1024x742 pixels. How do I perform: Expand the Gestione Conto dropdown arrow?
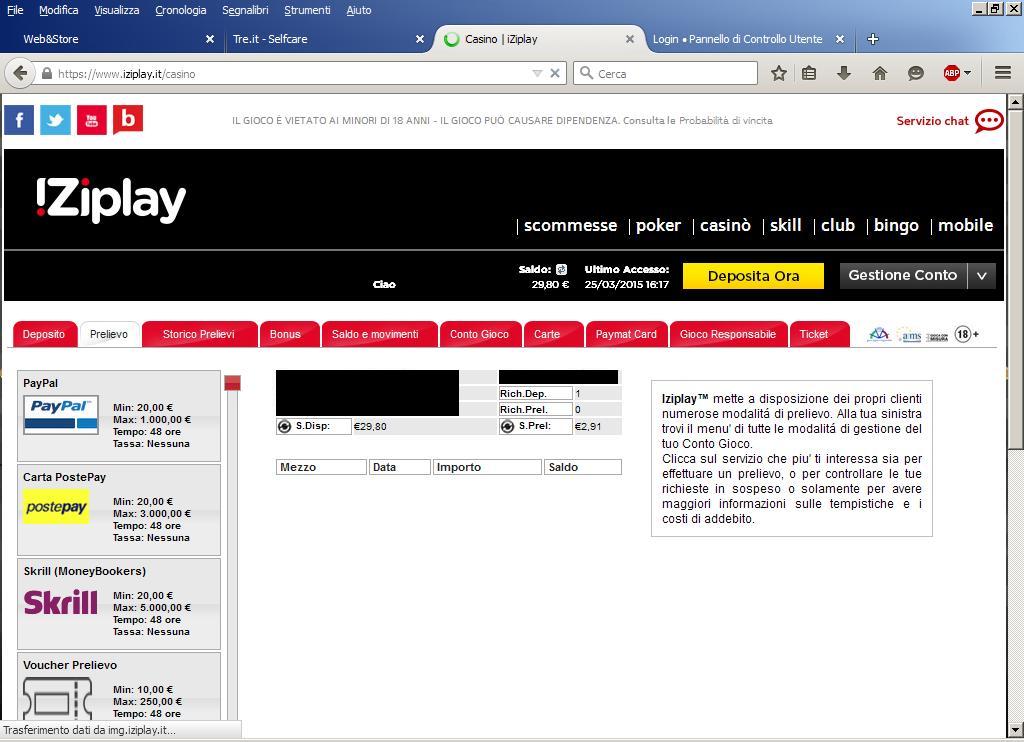pyautogui.click(x=982, y=276)
